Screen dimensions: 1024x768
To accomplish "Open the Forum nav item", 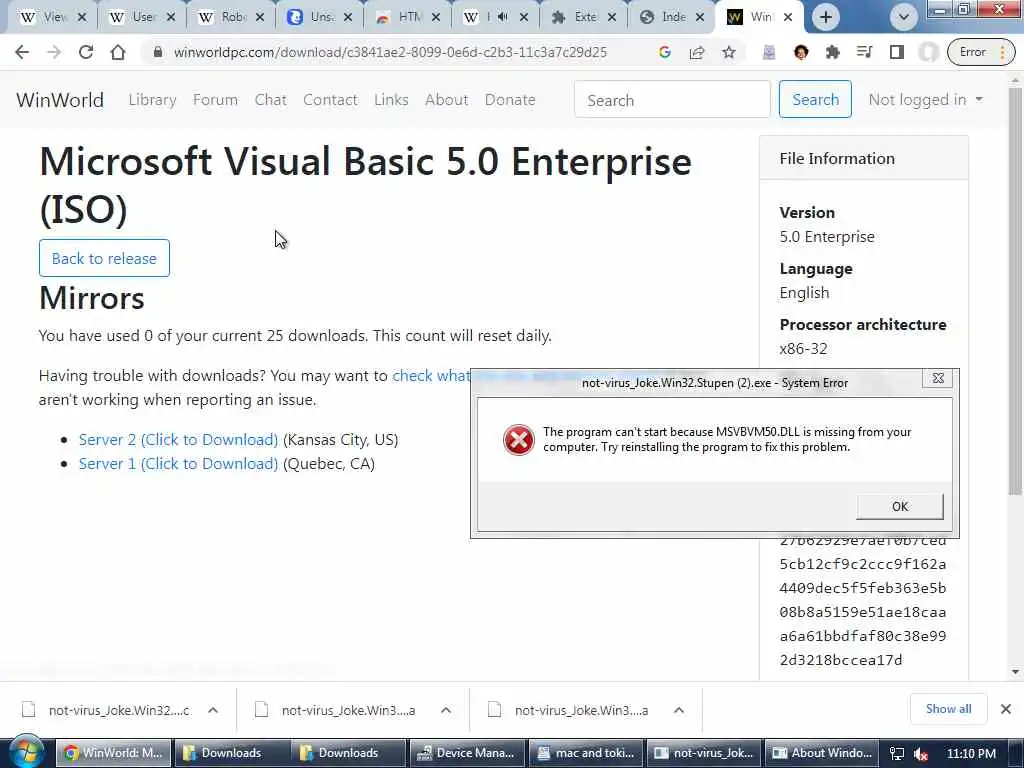I will click(216, 100).
